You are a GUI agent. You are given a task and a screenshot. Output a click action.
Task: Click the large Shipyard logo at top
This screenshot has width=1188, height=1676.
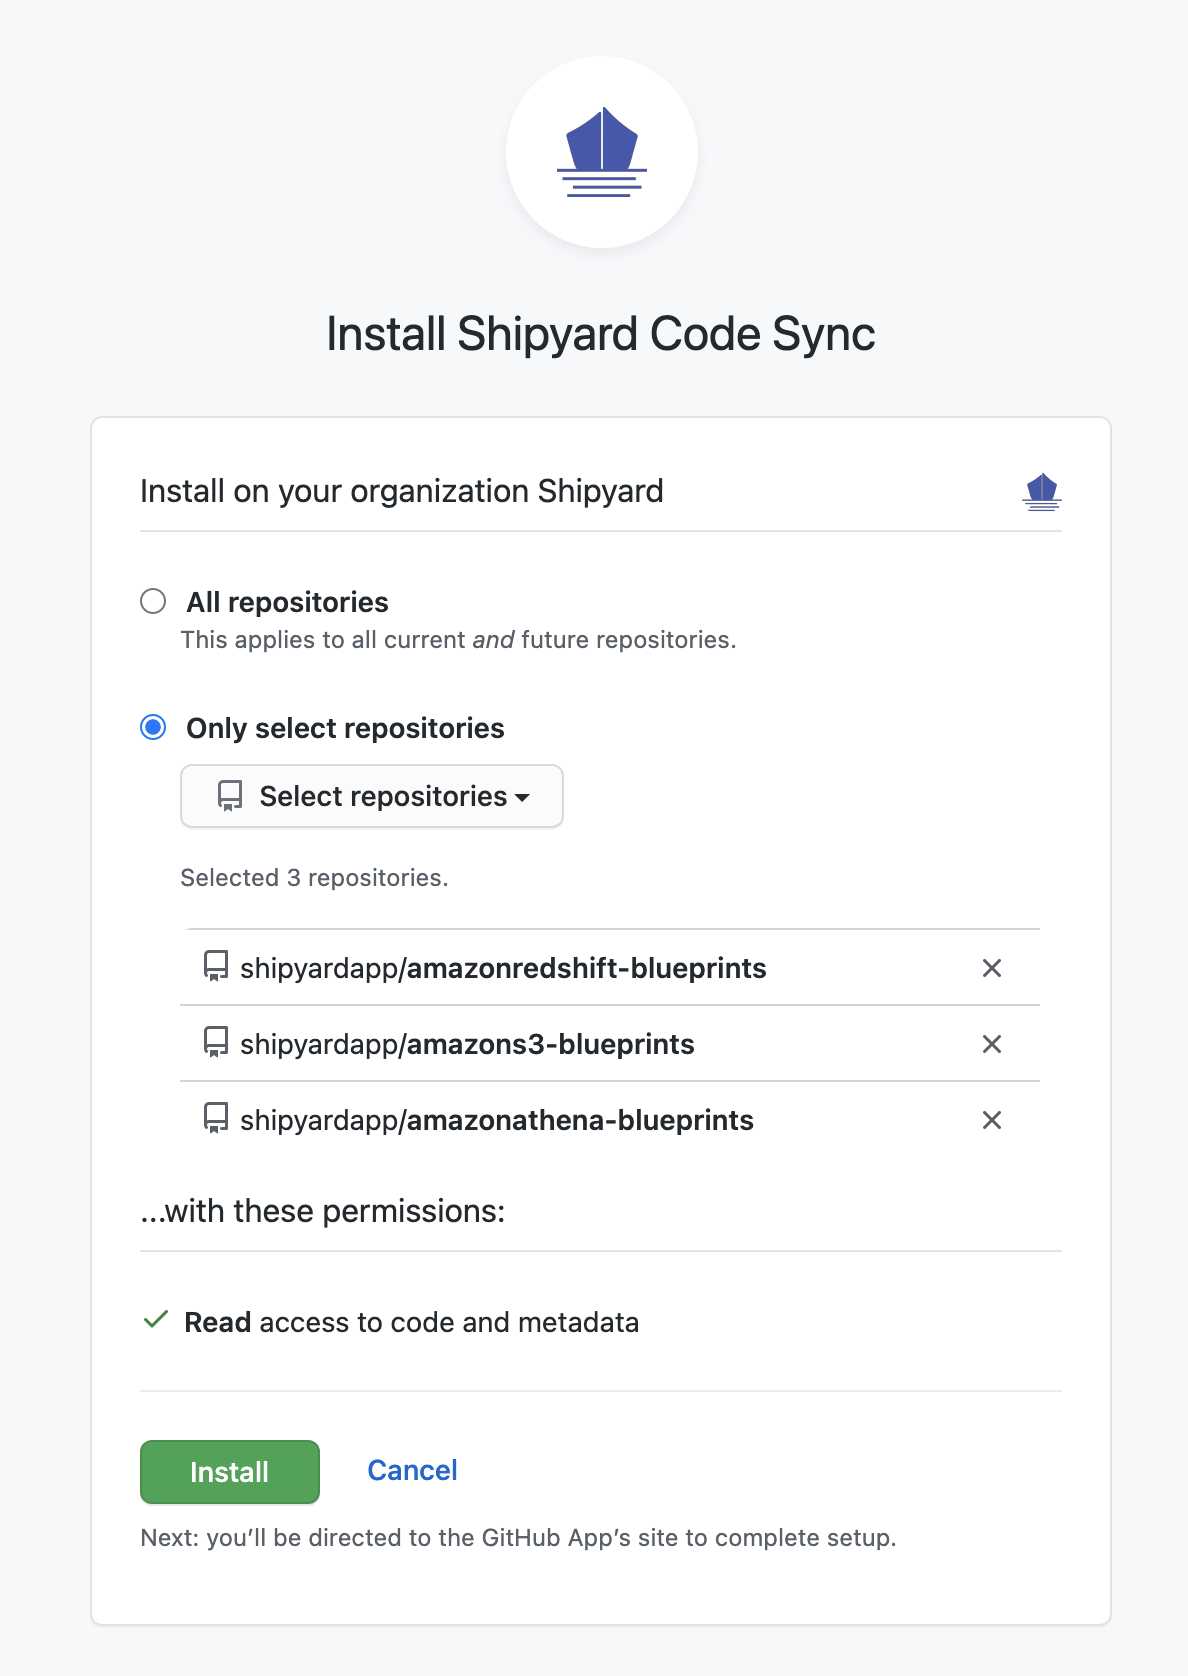pos(601,152)
